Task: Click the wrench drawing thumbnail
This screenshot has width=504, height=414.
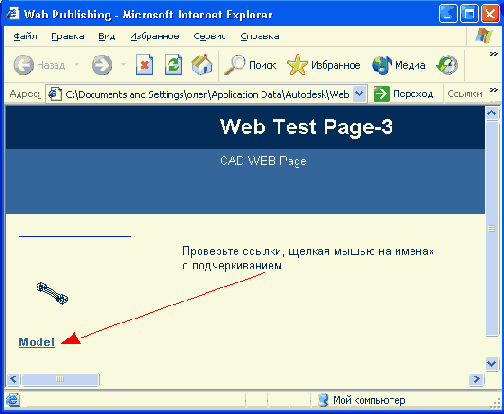Action: coord(52,293)
